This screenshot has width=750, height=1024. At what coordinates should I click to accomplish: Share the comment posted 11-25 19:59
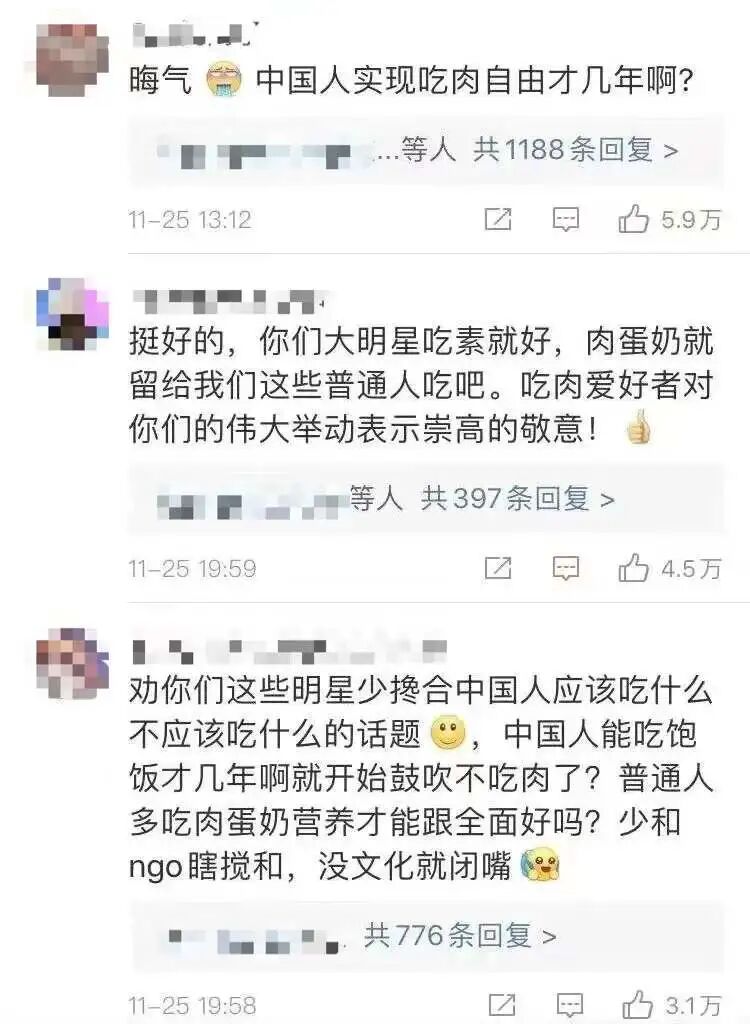(498, 568)
